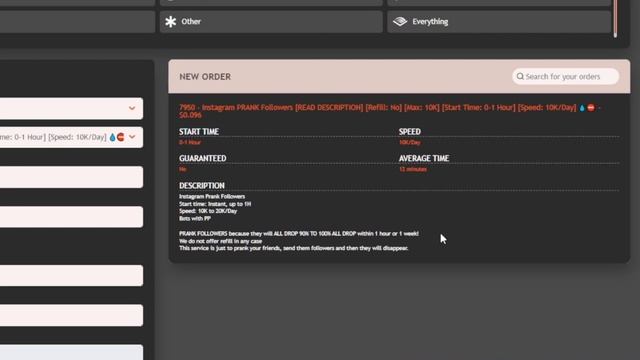Click the line about pranking your friends
This screenshot has height=360, width=640.
[x=293, y=248]
